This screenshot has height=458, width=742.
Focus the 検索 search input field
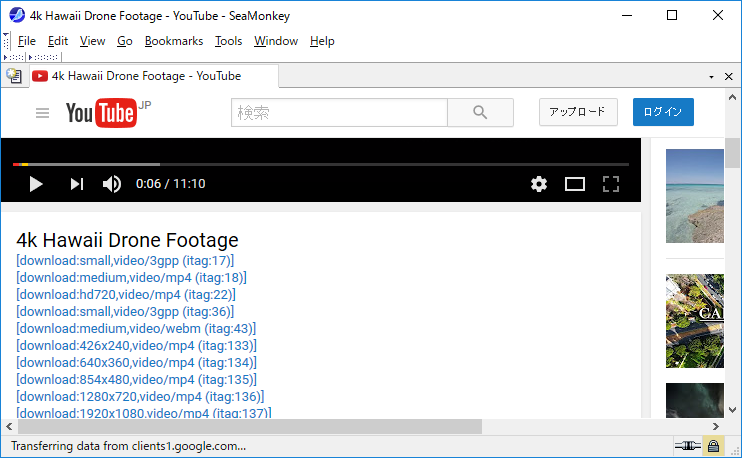pyautogui.click(x=339, y=113)
